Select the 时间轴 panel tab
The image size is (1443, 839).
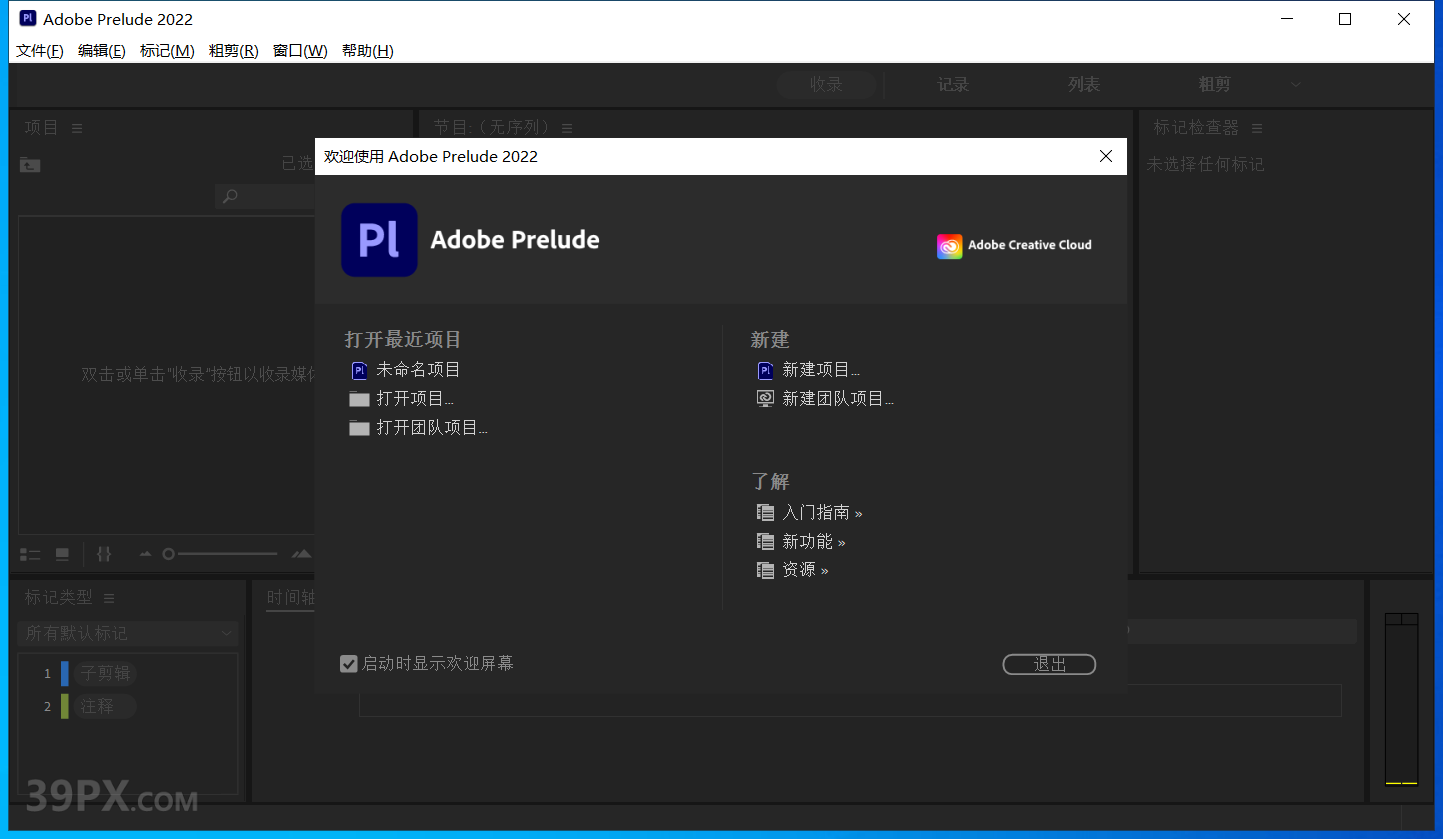click(291, 598)
